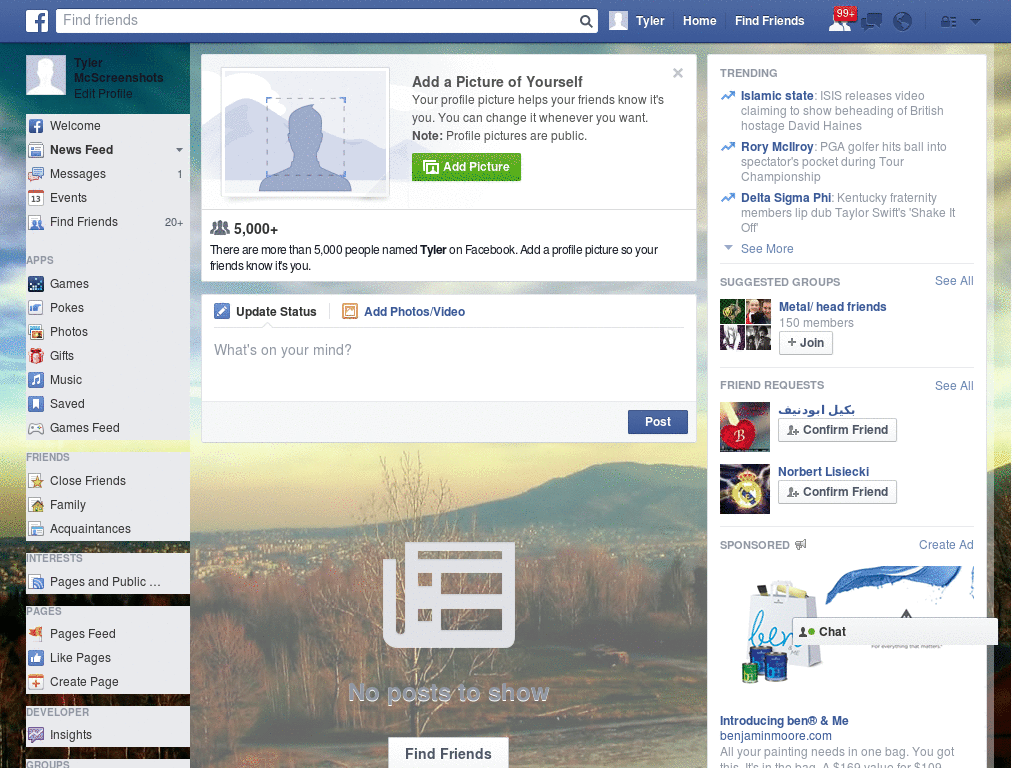The height and width of the screenshot is (768, 1024).
Task: Click the Pokes app icon
Action: [x=36, y=308]
